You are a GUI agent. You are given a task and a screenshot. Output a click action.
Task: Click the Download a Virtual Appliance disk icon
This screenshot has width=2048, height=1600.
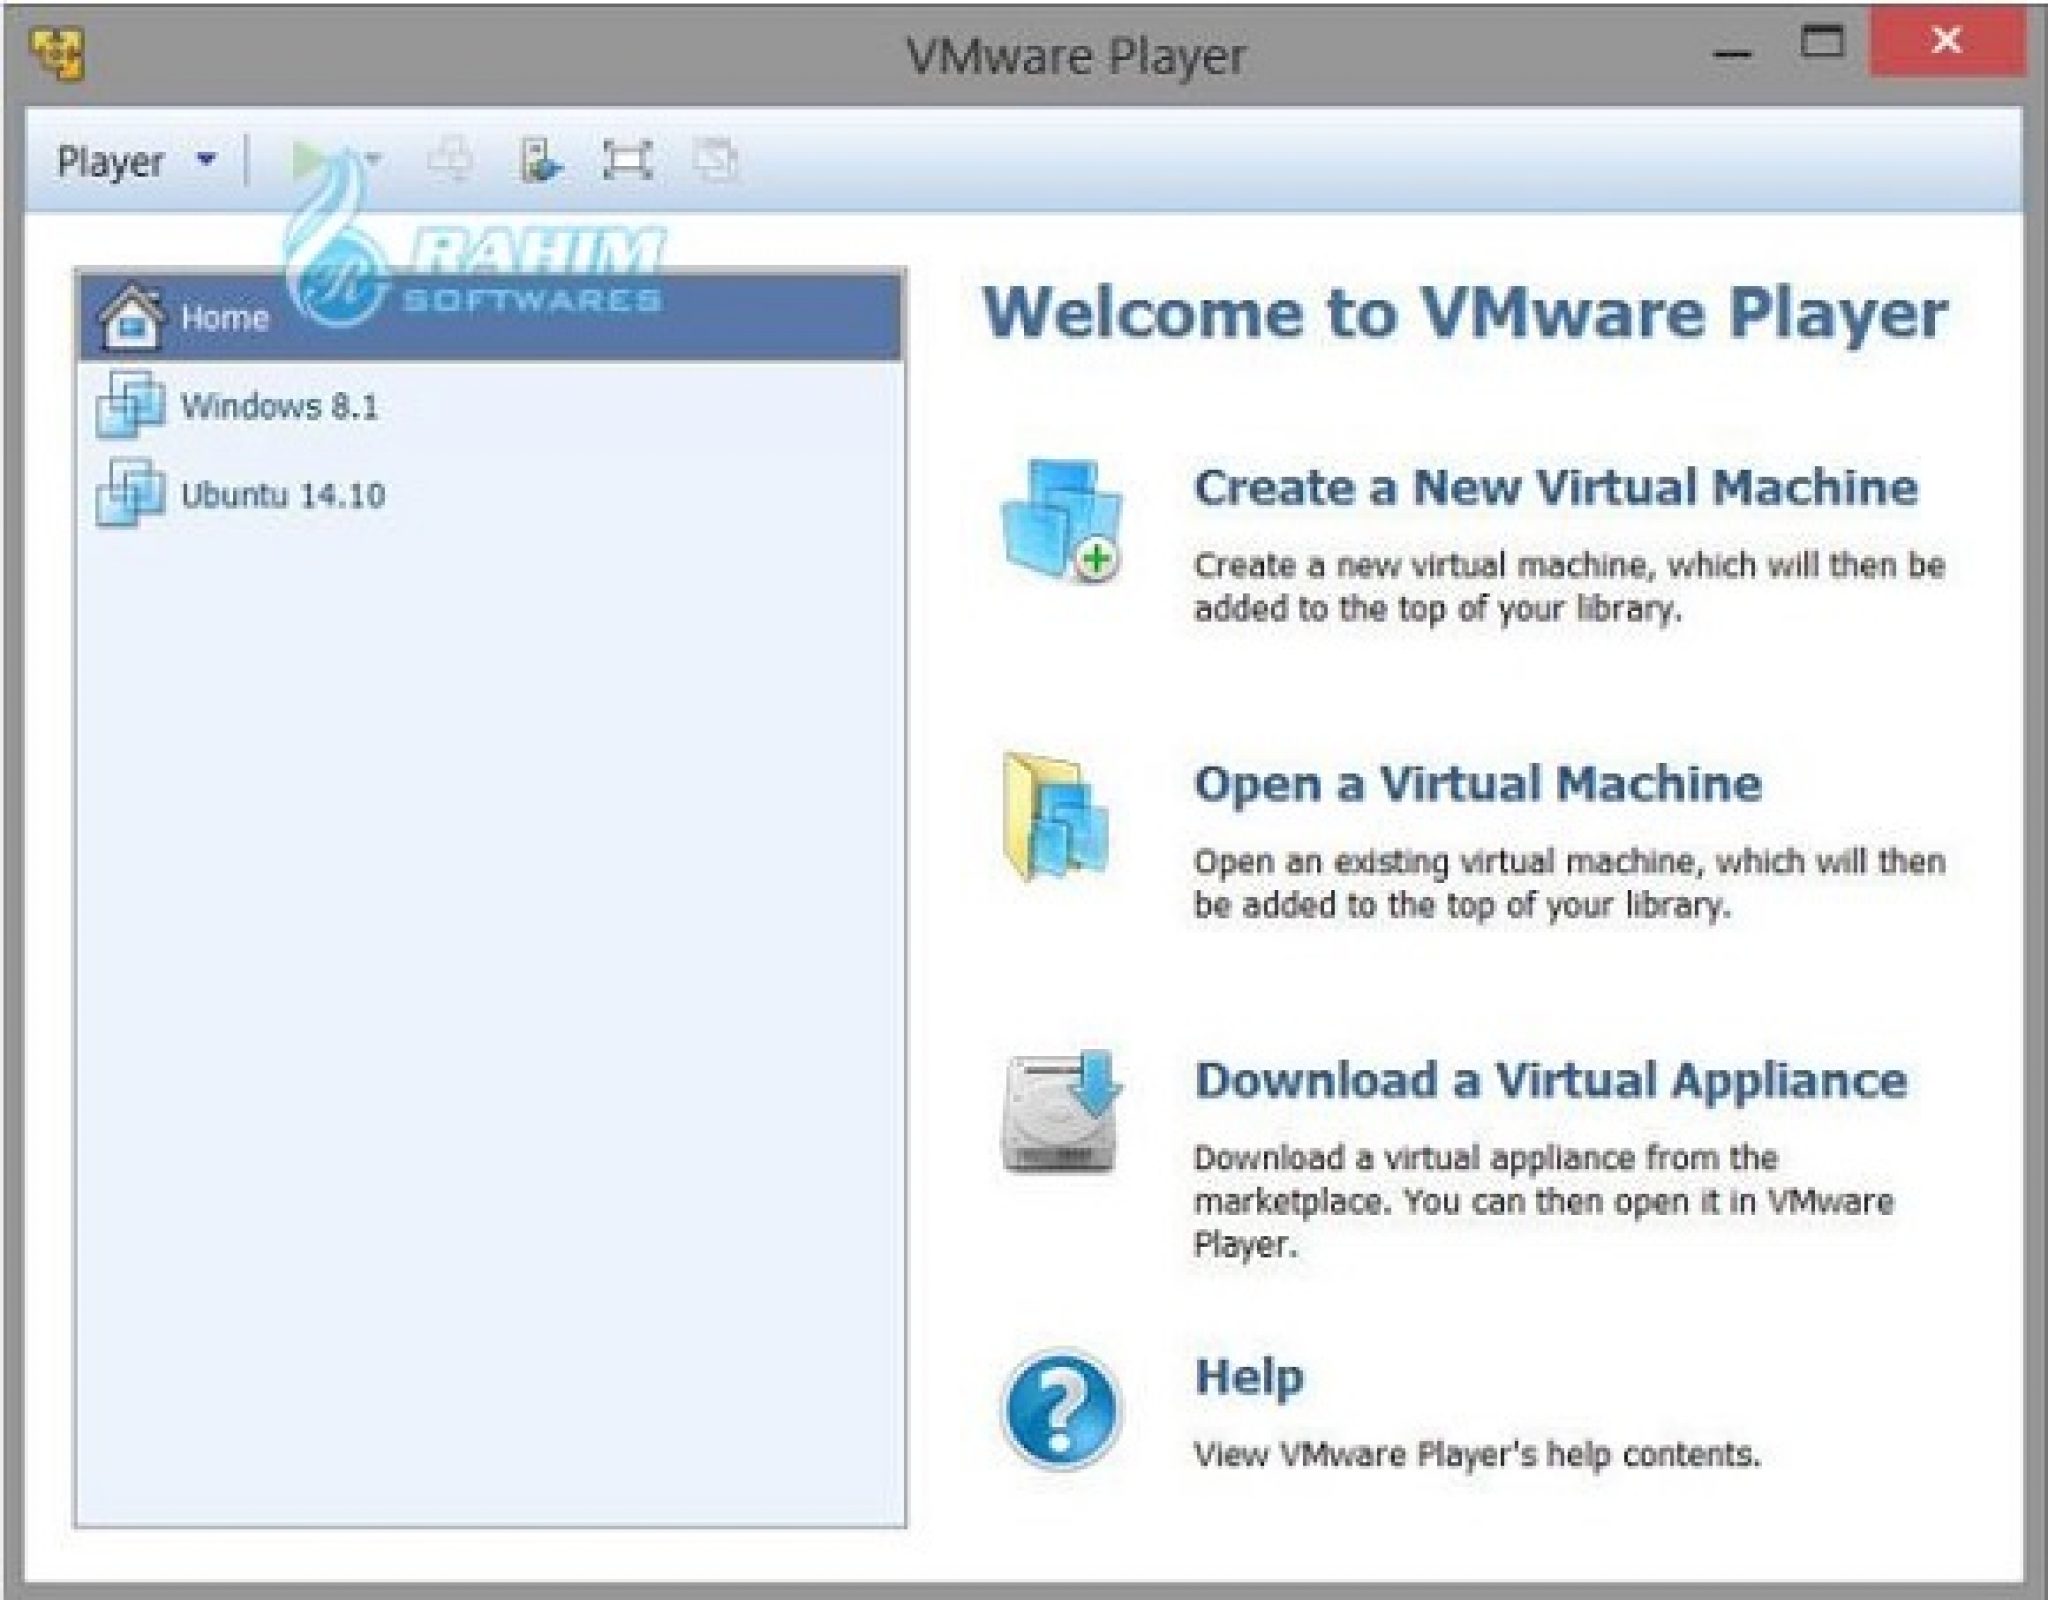[x=1062, y=1112]
